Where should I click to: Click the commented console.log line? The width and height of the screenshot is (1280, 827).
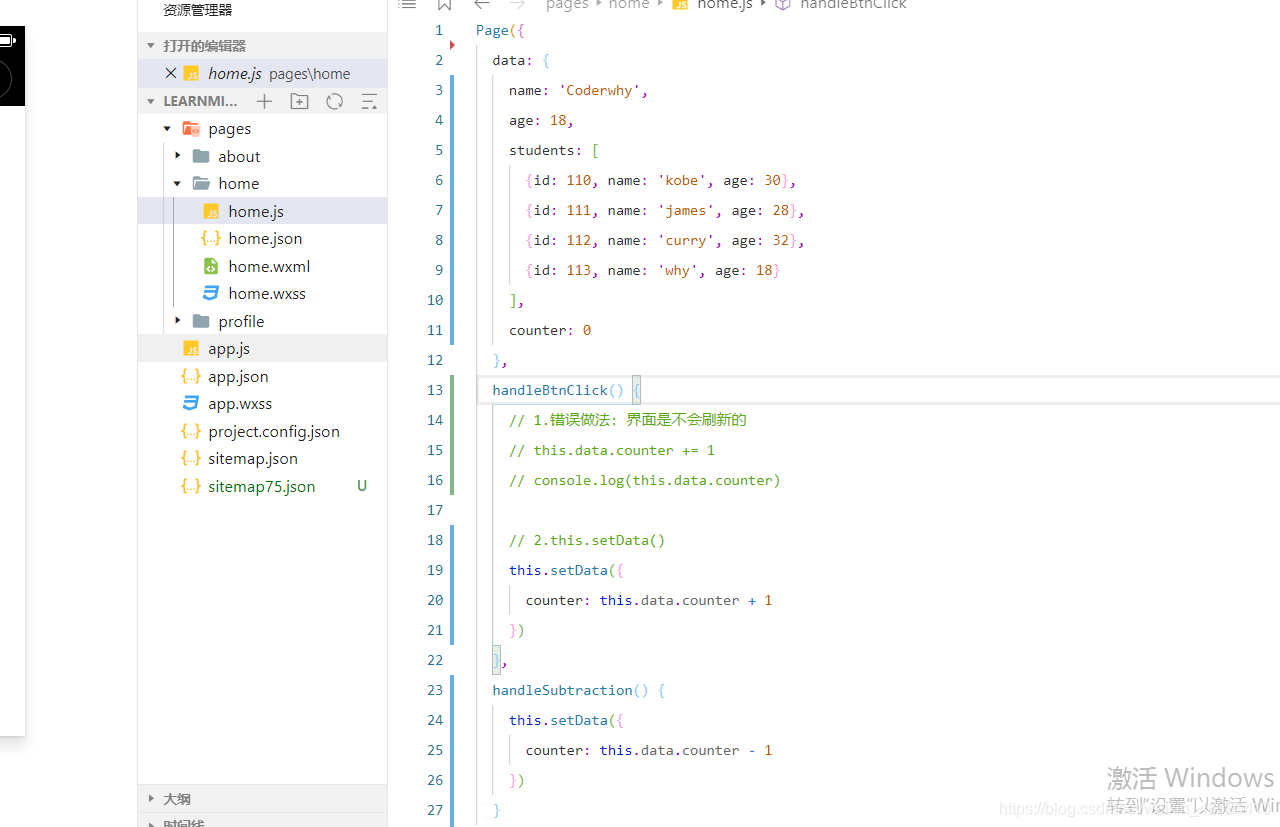[x=645, y=480]
